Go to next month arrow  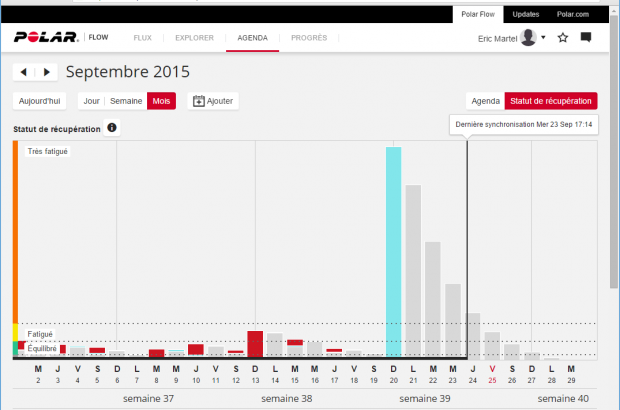point(46,72)
